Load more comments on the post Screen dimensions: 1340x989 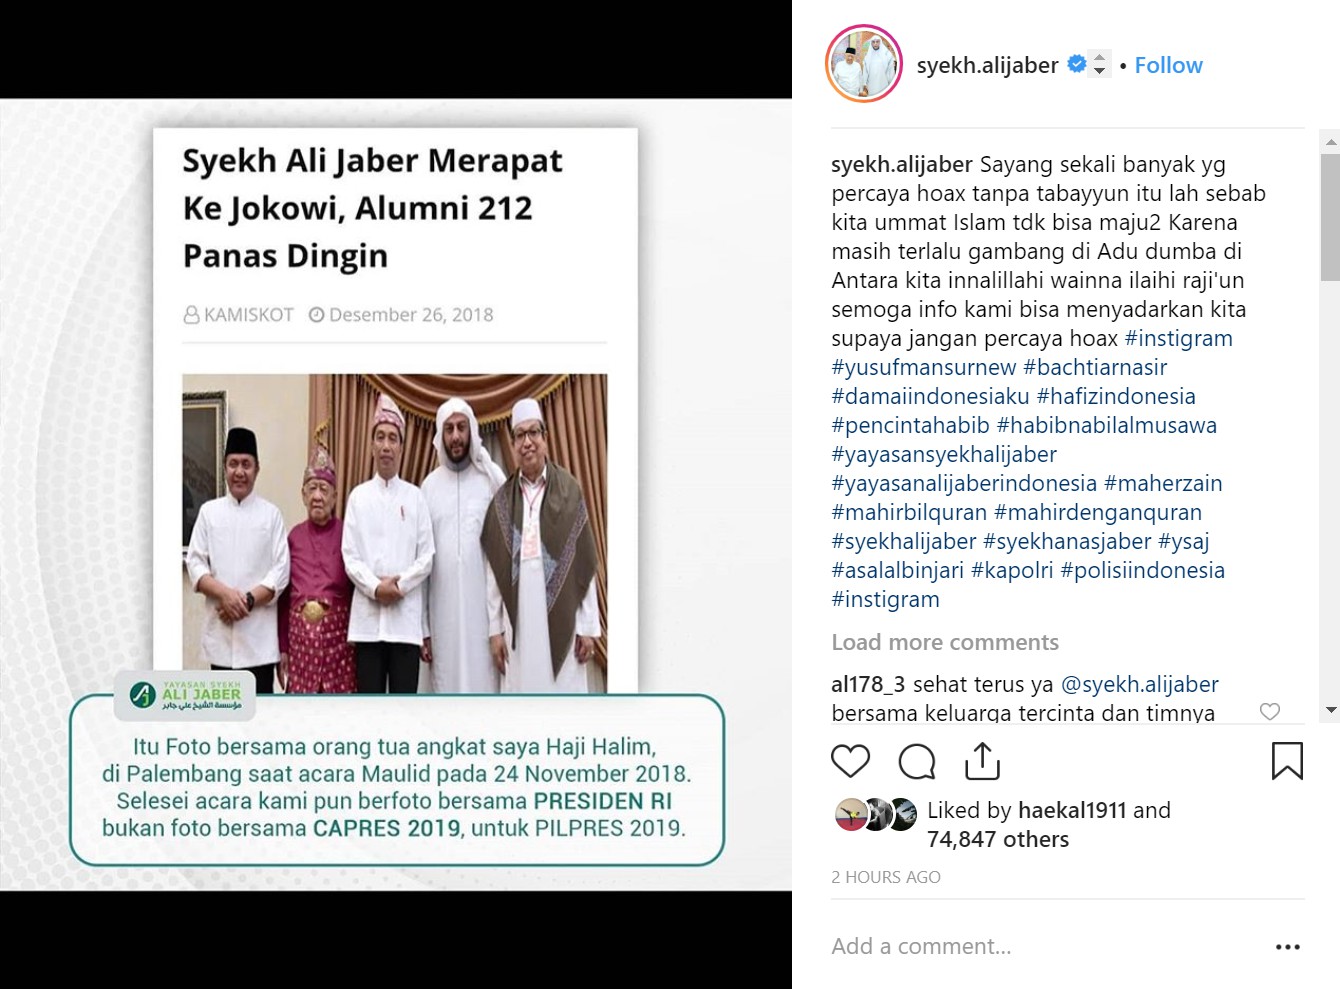coord(945,642)
